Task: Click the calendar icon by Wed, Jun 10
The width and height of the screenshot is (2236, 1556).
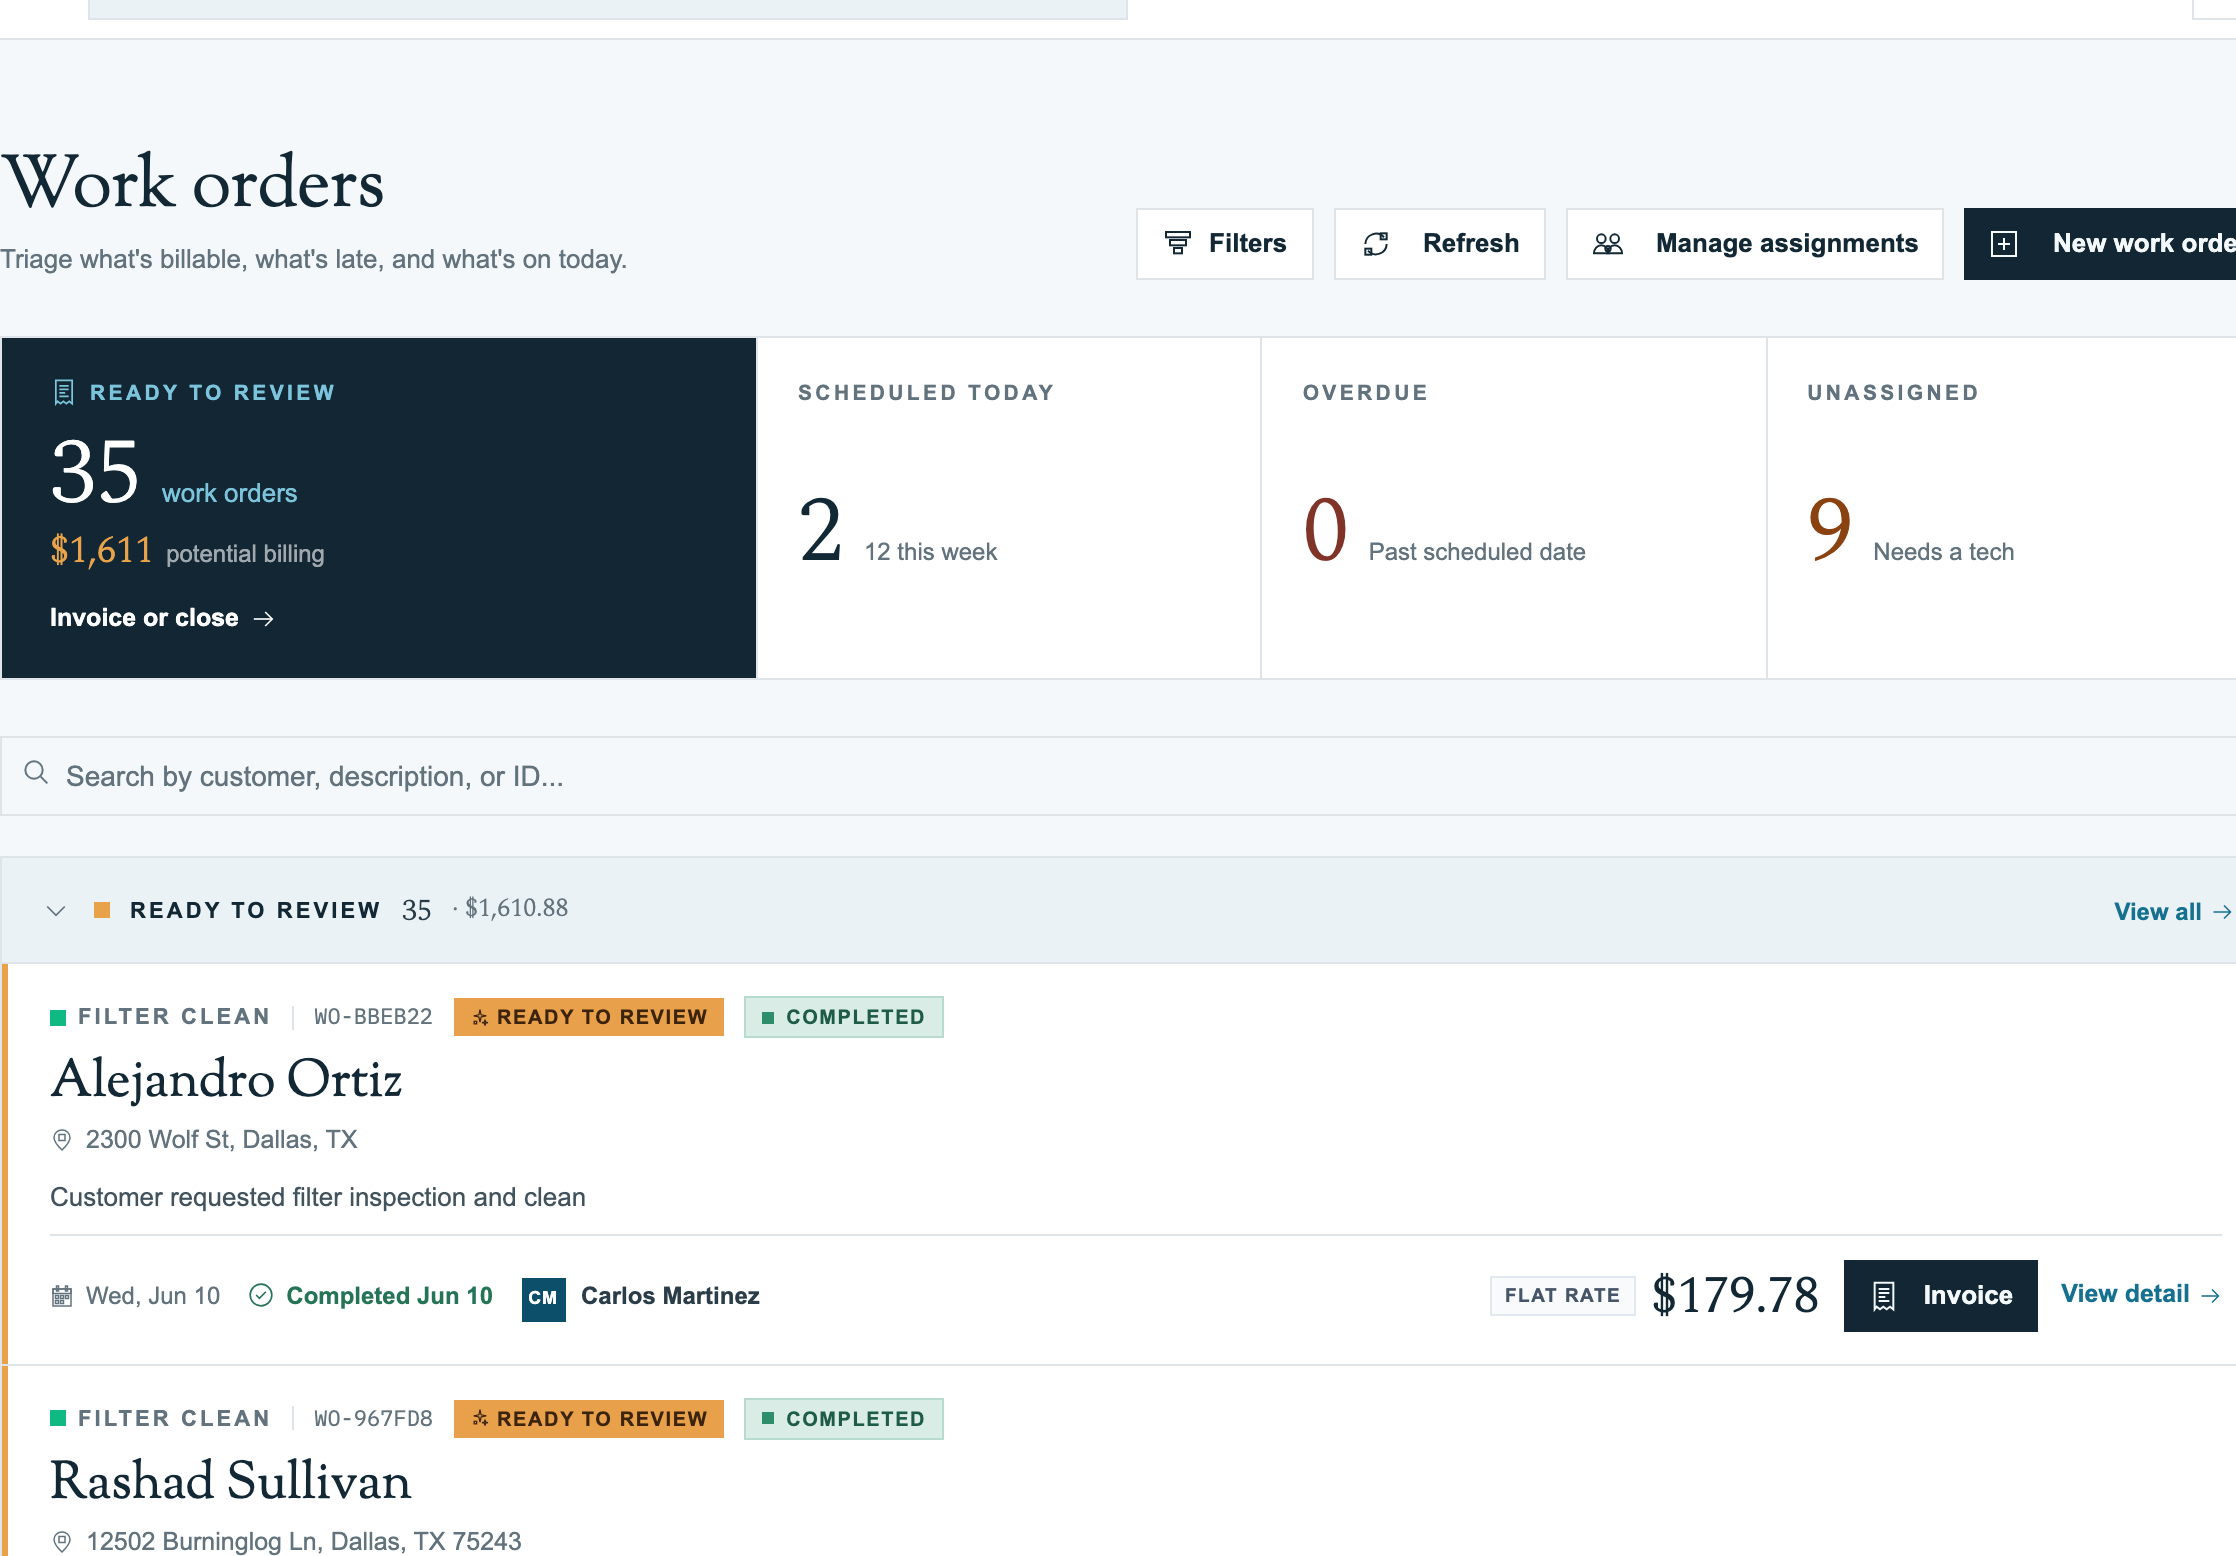Action: click(62, 1296)
